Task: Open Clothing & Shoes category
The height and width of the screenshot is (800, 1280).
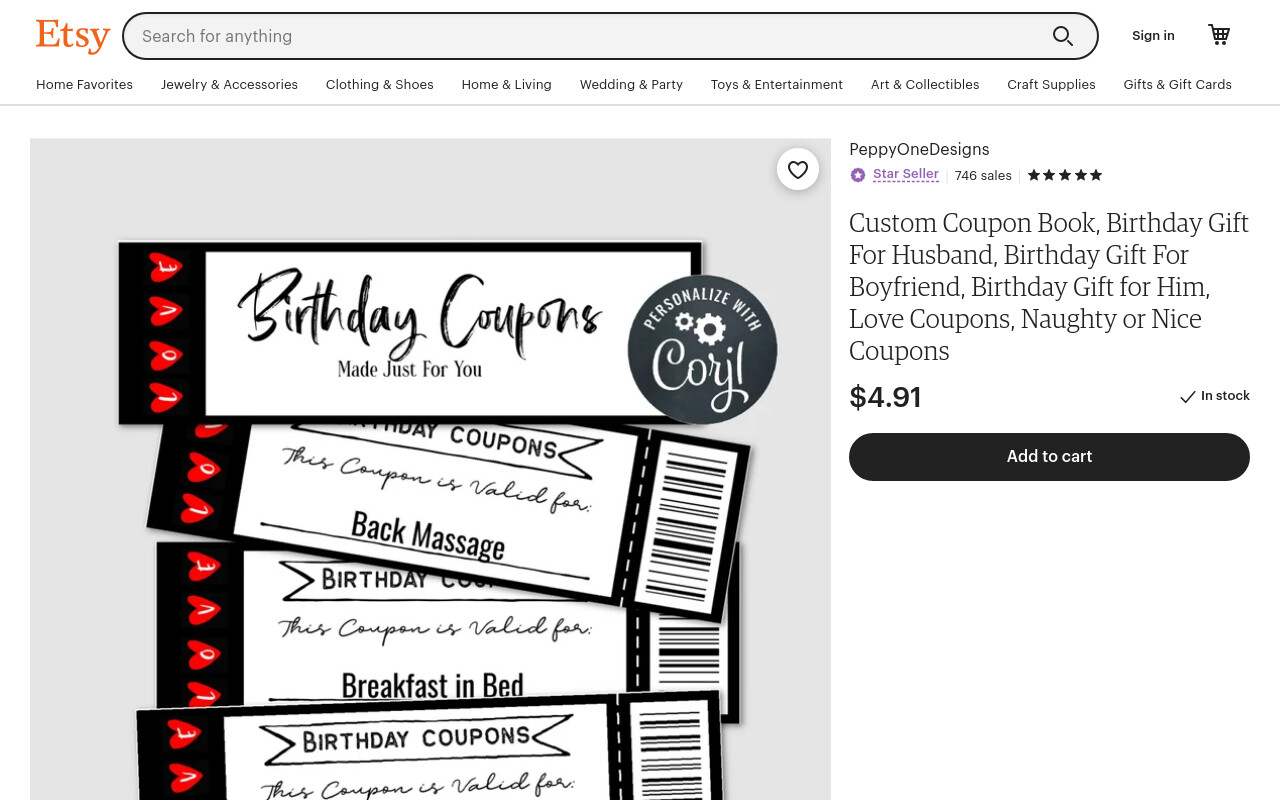Action: pyautogui.click(x=380, y=85)
